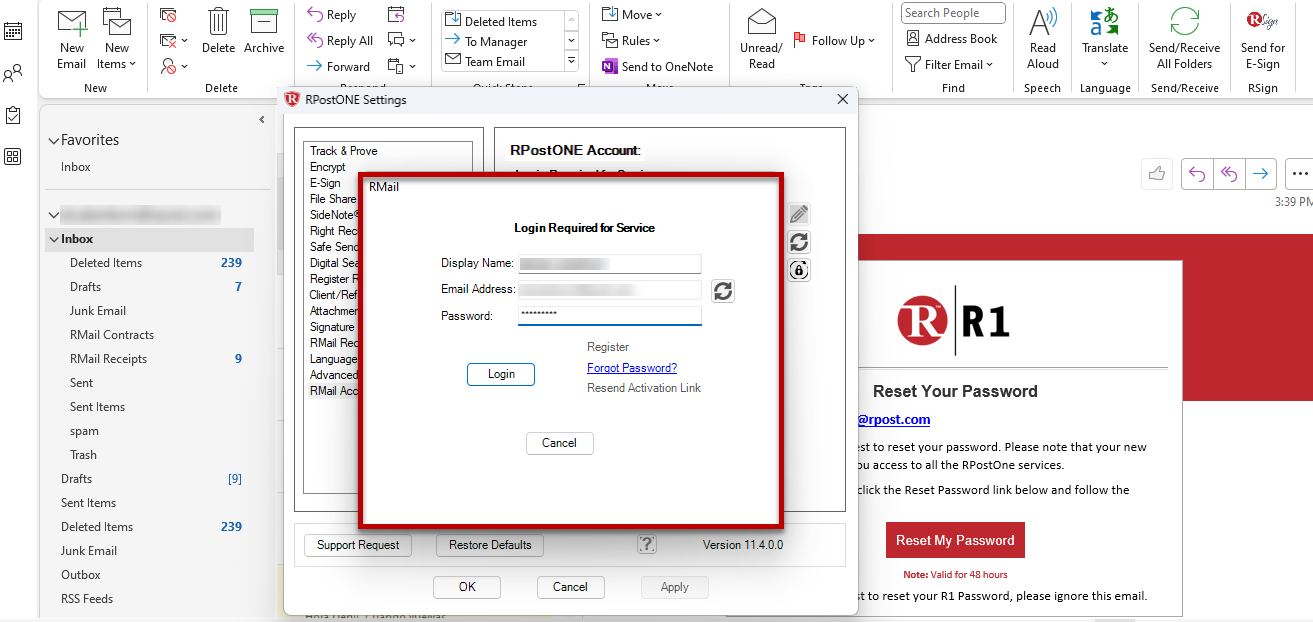
Task: Click the thumbs-up like icon on email
Action: [1157, 173]
